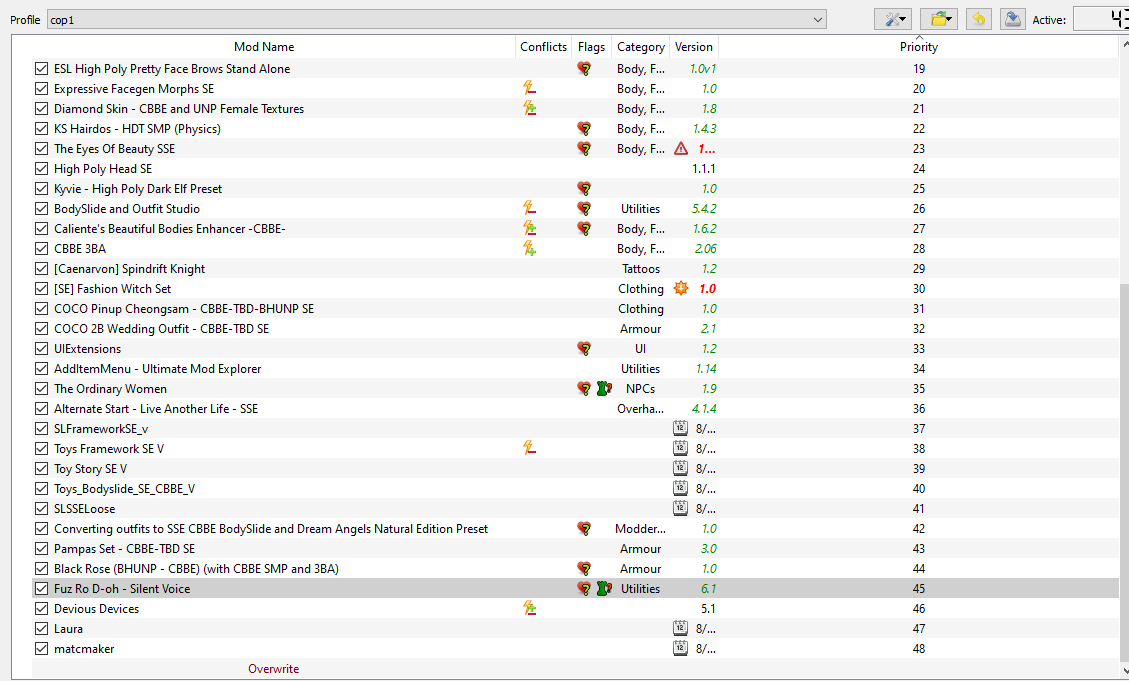
Task: Click heart flag for Converting outfits to SSE row
Action: (x=584, y=529)
